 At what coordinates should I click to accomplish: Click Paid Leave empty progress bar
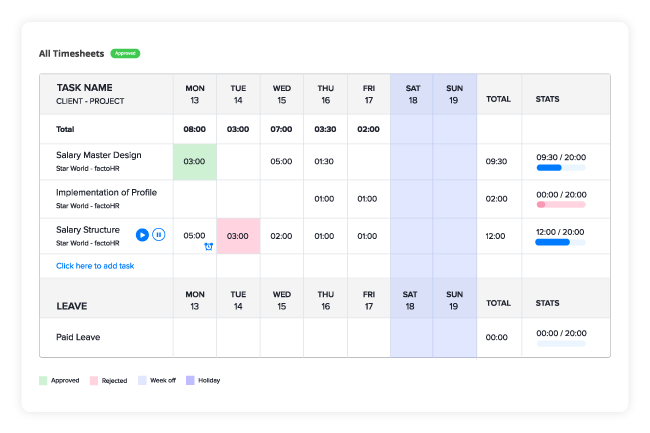561,343
